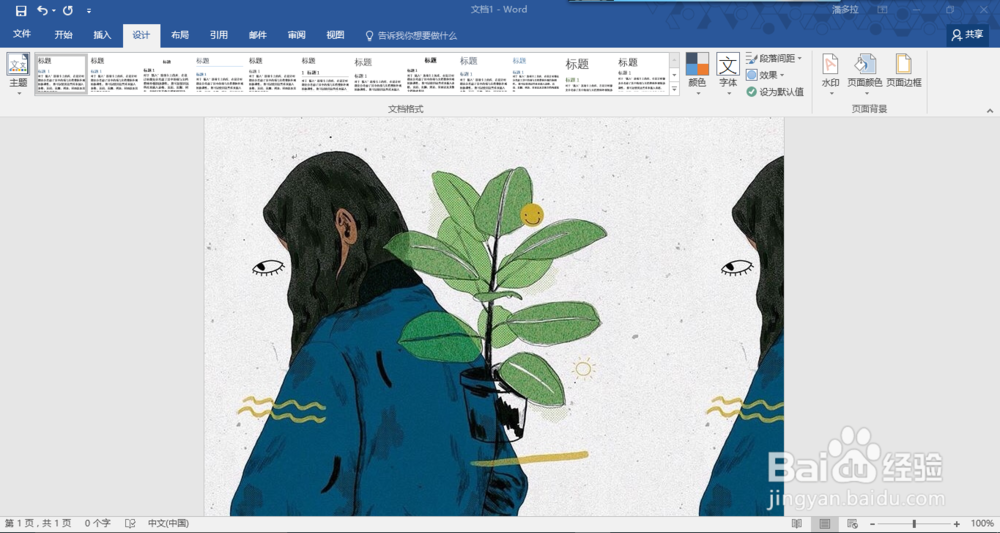Save the document with the floppy icon
Screen dimensions: 1000x533
(21, 10)
